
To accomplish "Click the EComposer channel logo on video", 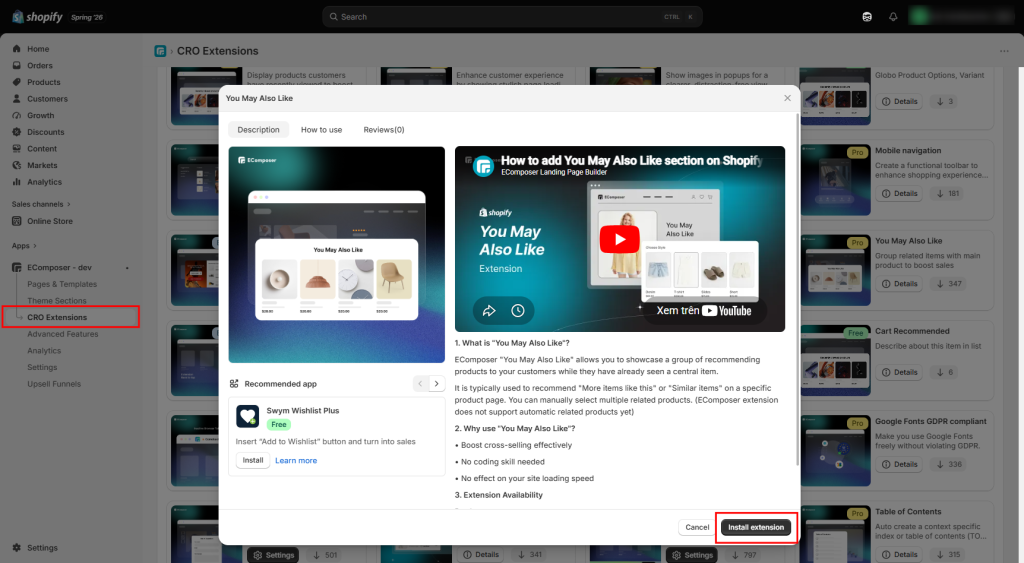I will [x=483, y=166].
